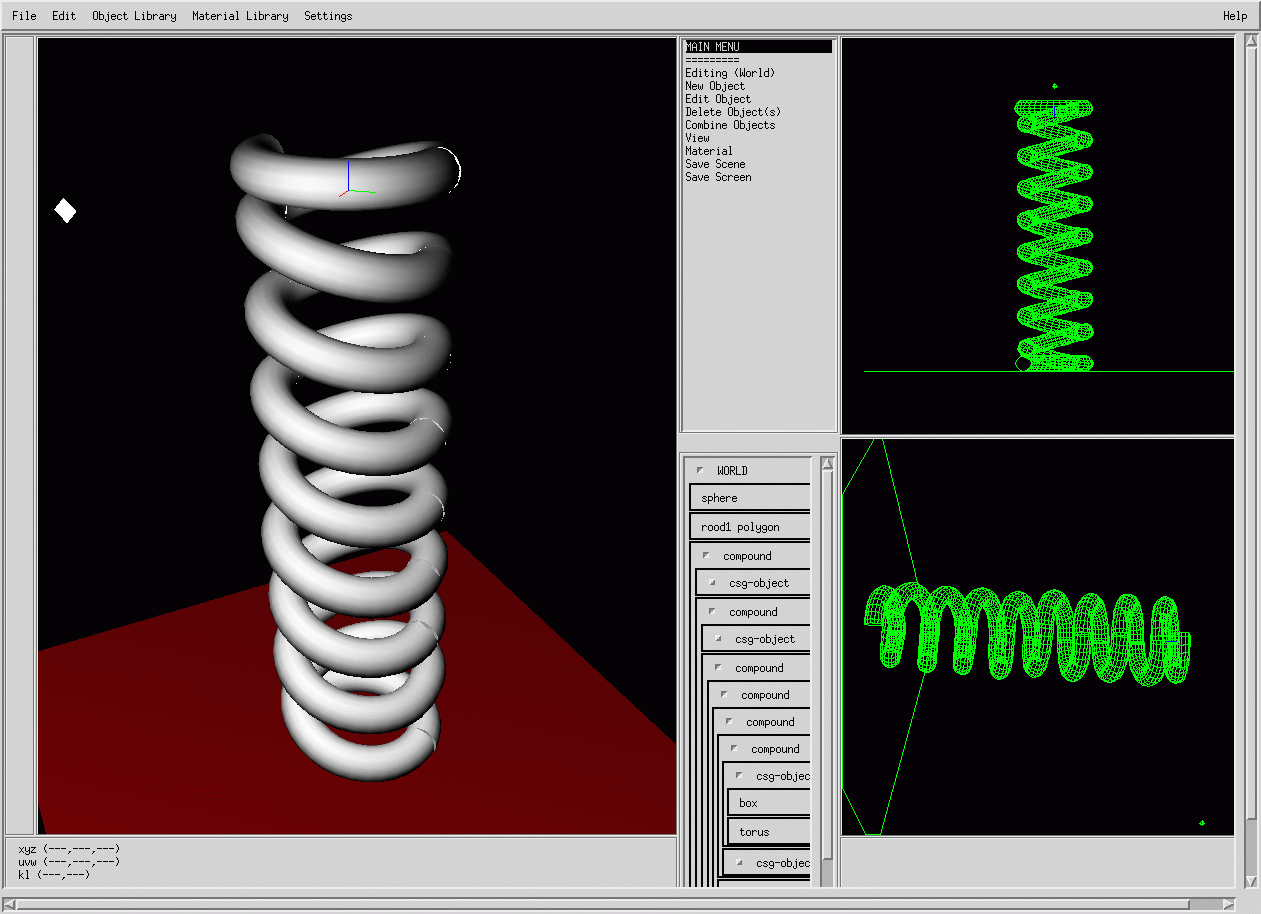Click the down arrow on far-right window scrollbar
The height and width of the screenshot is (914, 1261).
tap(1251, 881)
